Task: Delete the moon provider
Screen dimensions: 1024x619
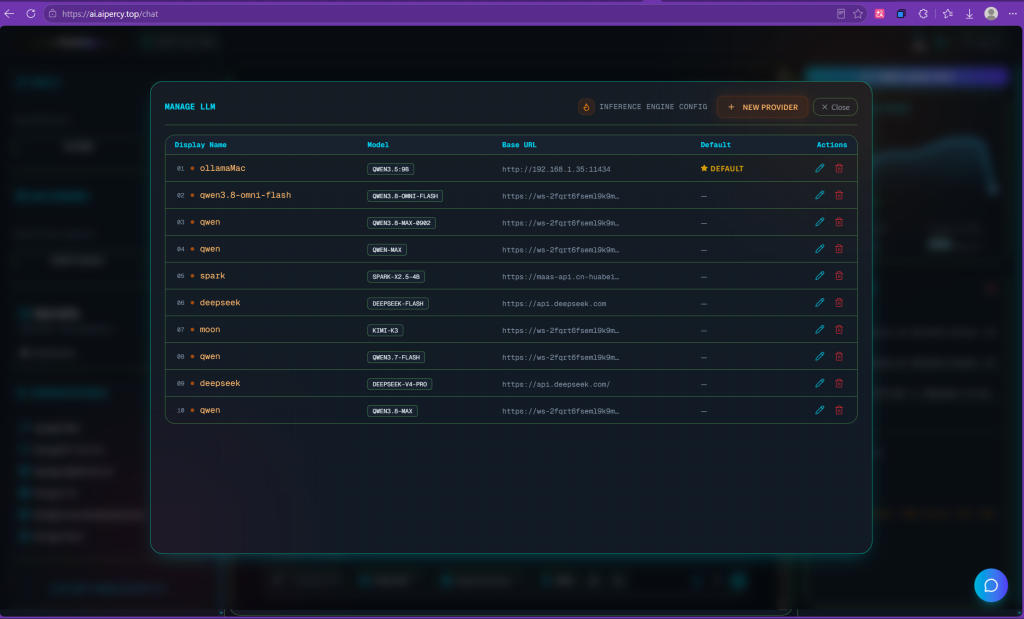Action: point(839,330)
